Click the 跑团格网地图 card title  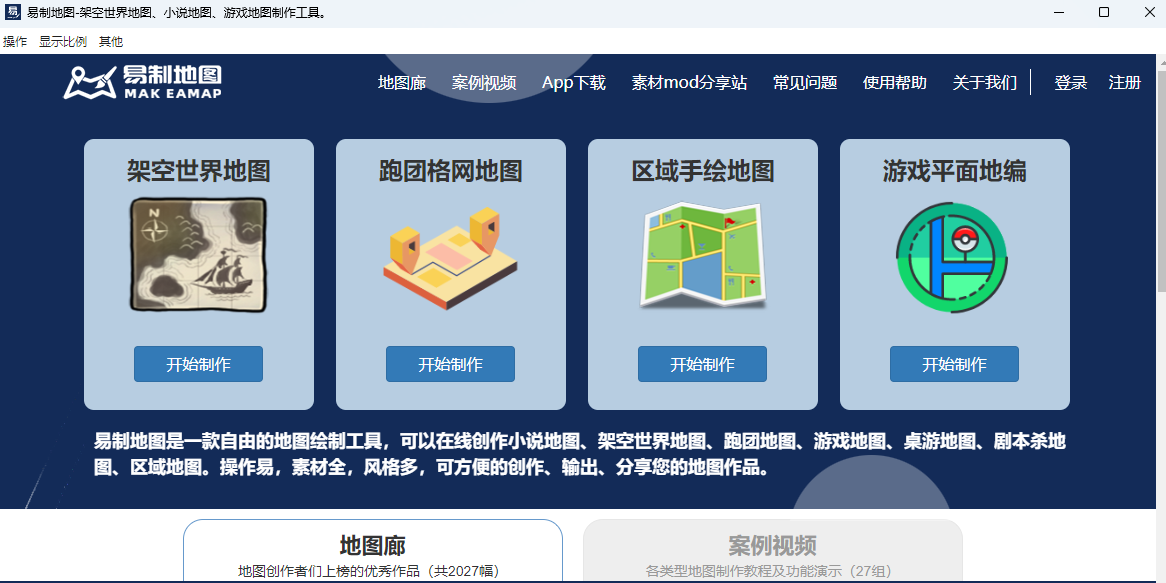[451, 172]
